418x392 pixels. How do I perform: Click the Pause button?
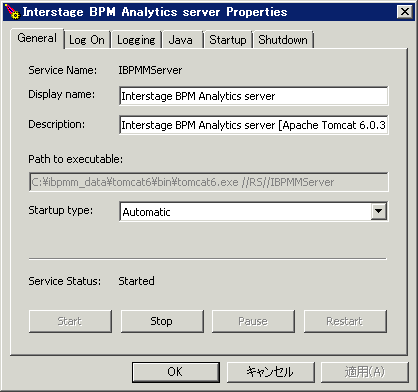(253, 321)
